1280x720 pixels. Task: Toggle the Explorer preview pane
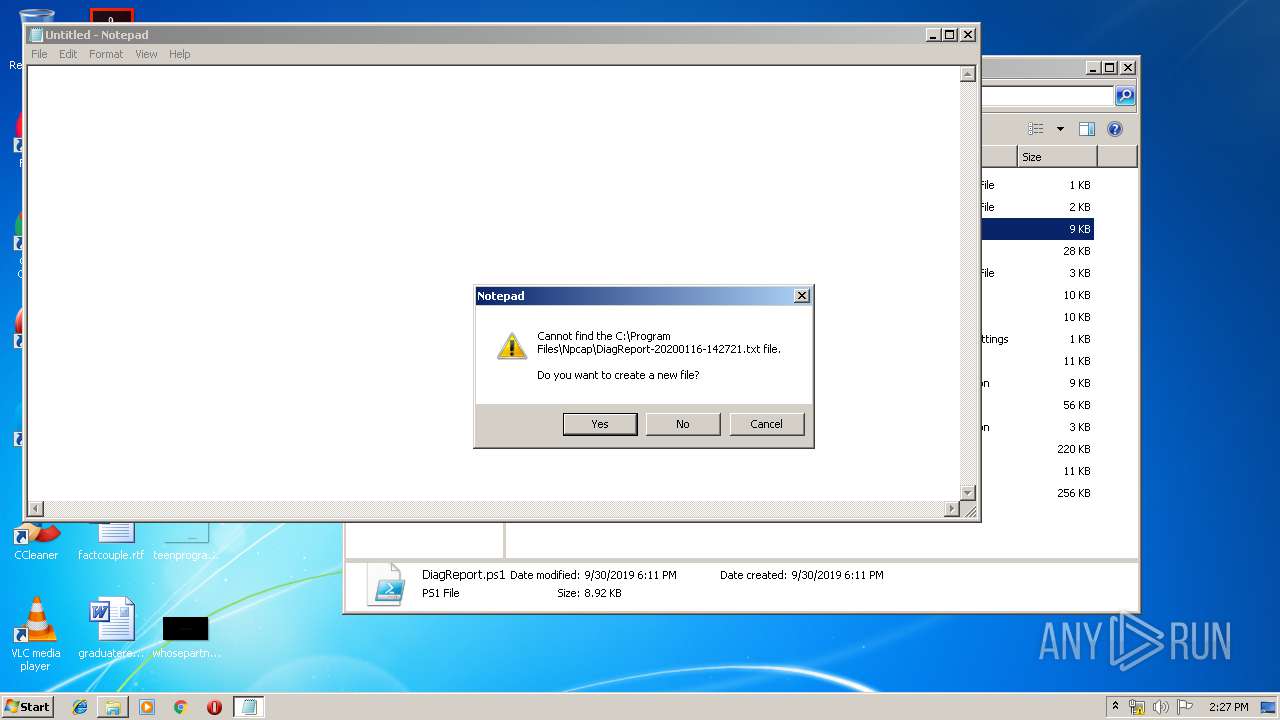(x=1087, y=129)
